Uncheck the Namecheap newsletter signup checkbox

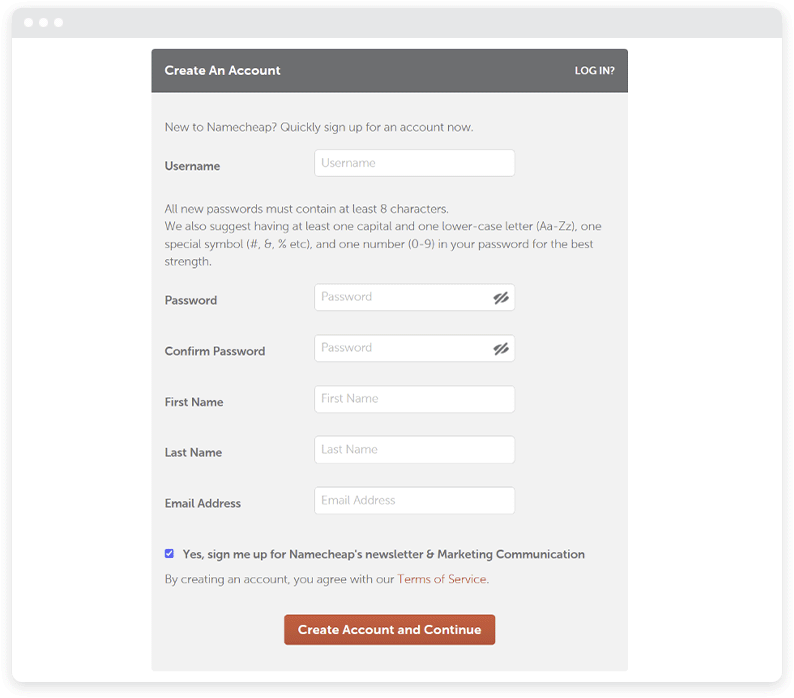(x=169, y=554)
